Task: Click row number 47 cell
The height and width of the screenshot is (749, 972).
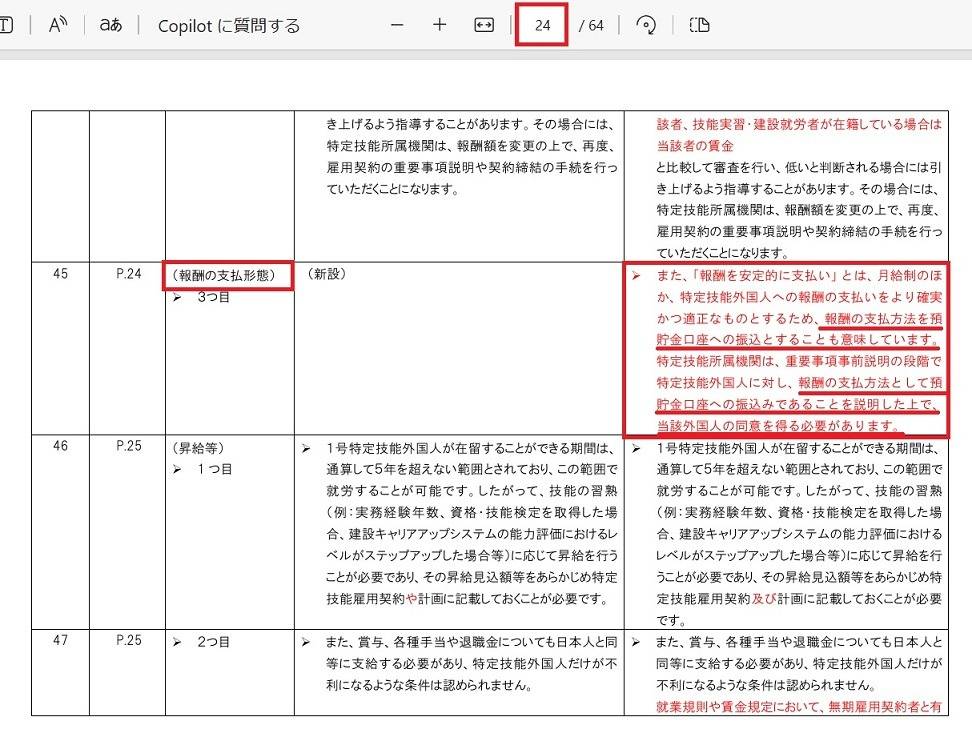Action: coord(60,641)
